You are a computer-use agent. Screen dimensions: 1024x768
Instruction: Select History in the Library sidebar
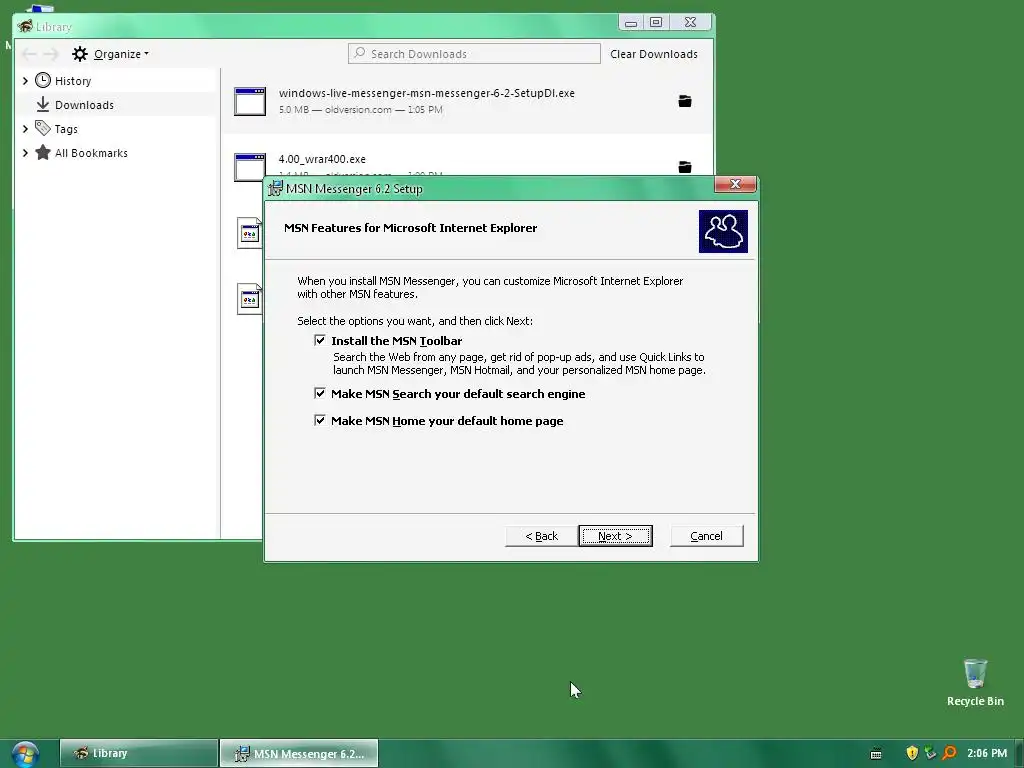[x=72, y=81]
